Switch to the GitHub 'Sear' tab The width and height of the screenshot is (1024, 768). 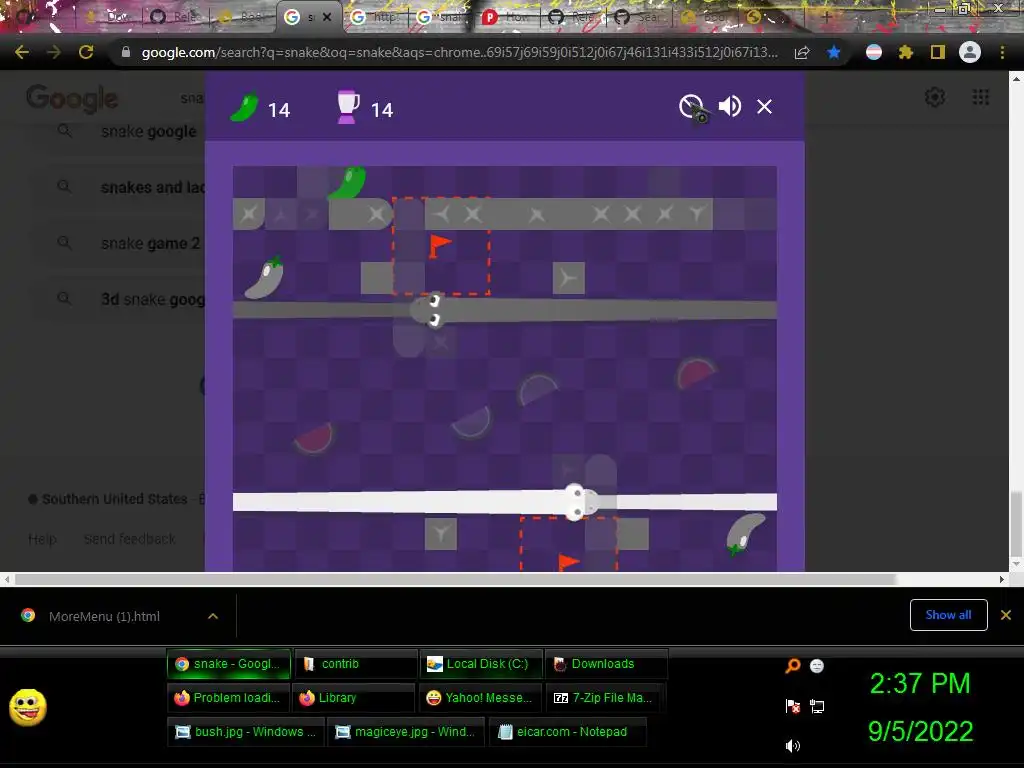point(639,17)
